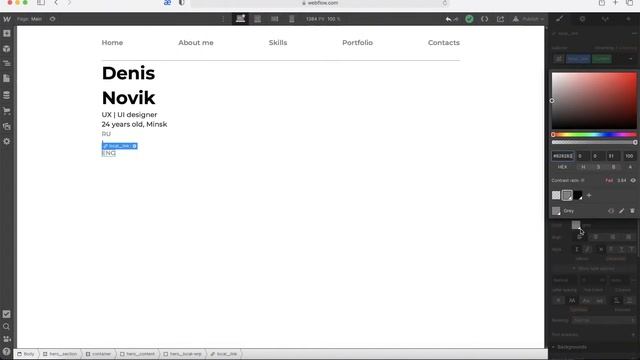
Task: Toggle italic text style
Action: 588,249
